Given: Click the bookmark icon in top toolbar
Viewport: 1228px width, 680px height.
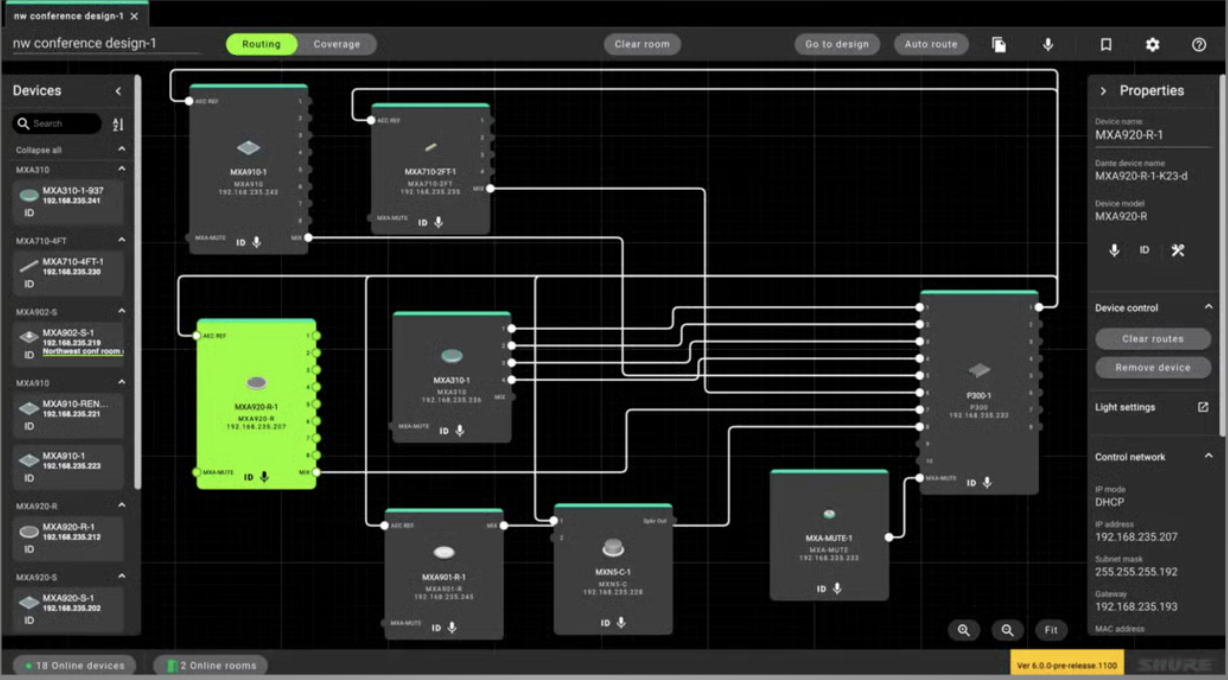Looking at the screenshot, I should (x=1106, y=45).
